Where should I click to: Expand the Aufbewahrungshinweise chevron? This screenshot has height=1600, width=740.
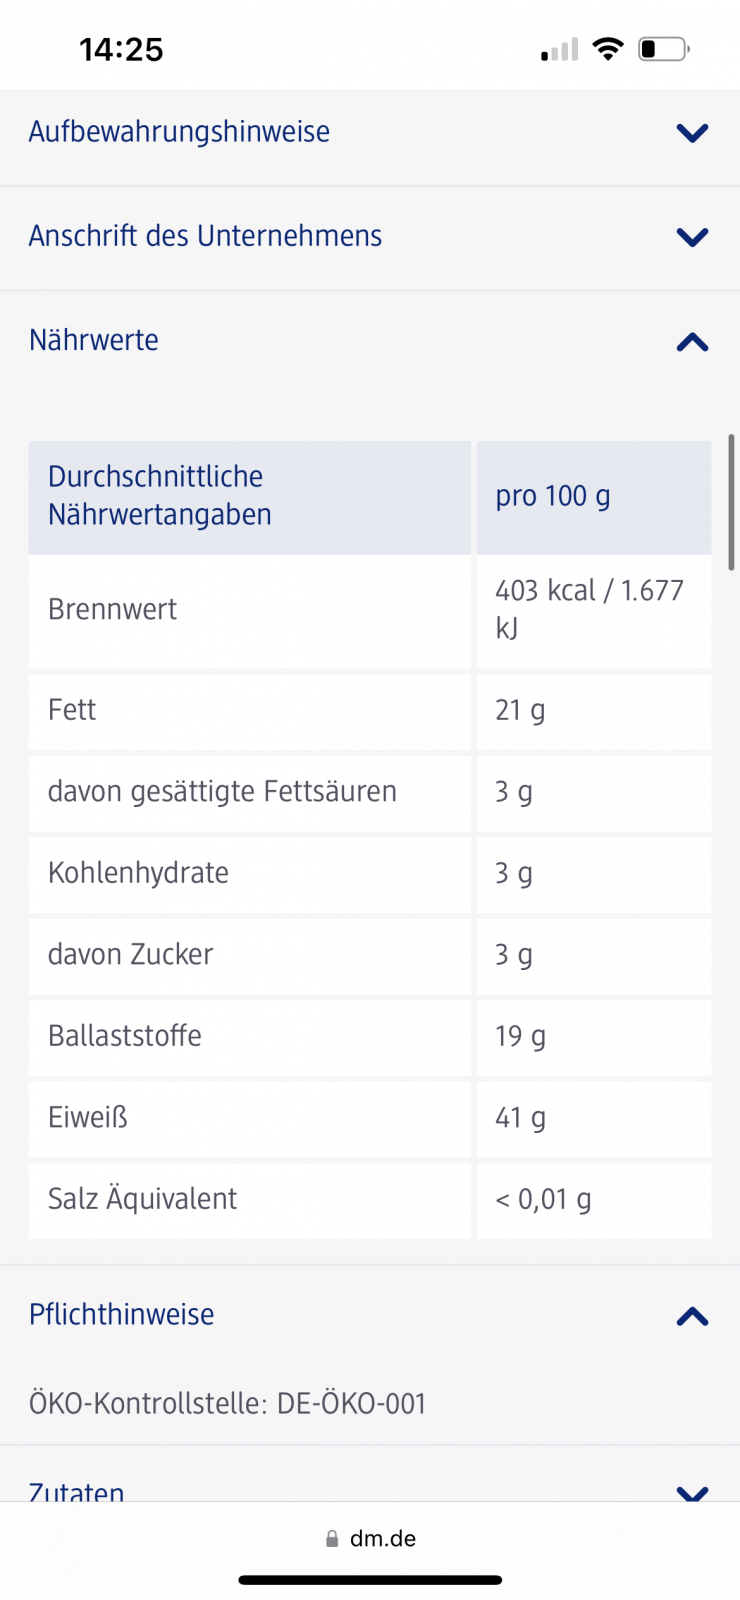(692, 133)
